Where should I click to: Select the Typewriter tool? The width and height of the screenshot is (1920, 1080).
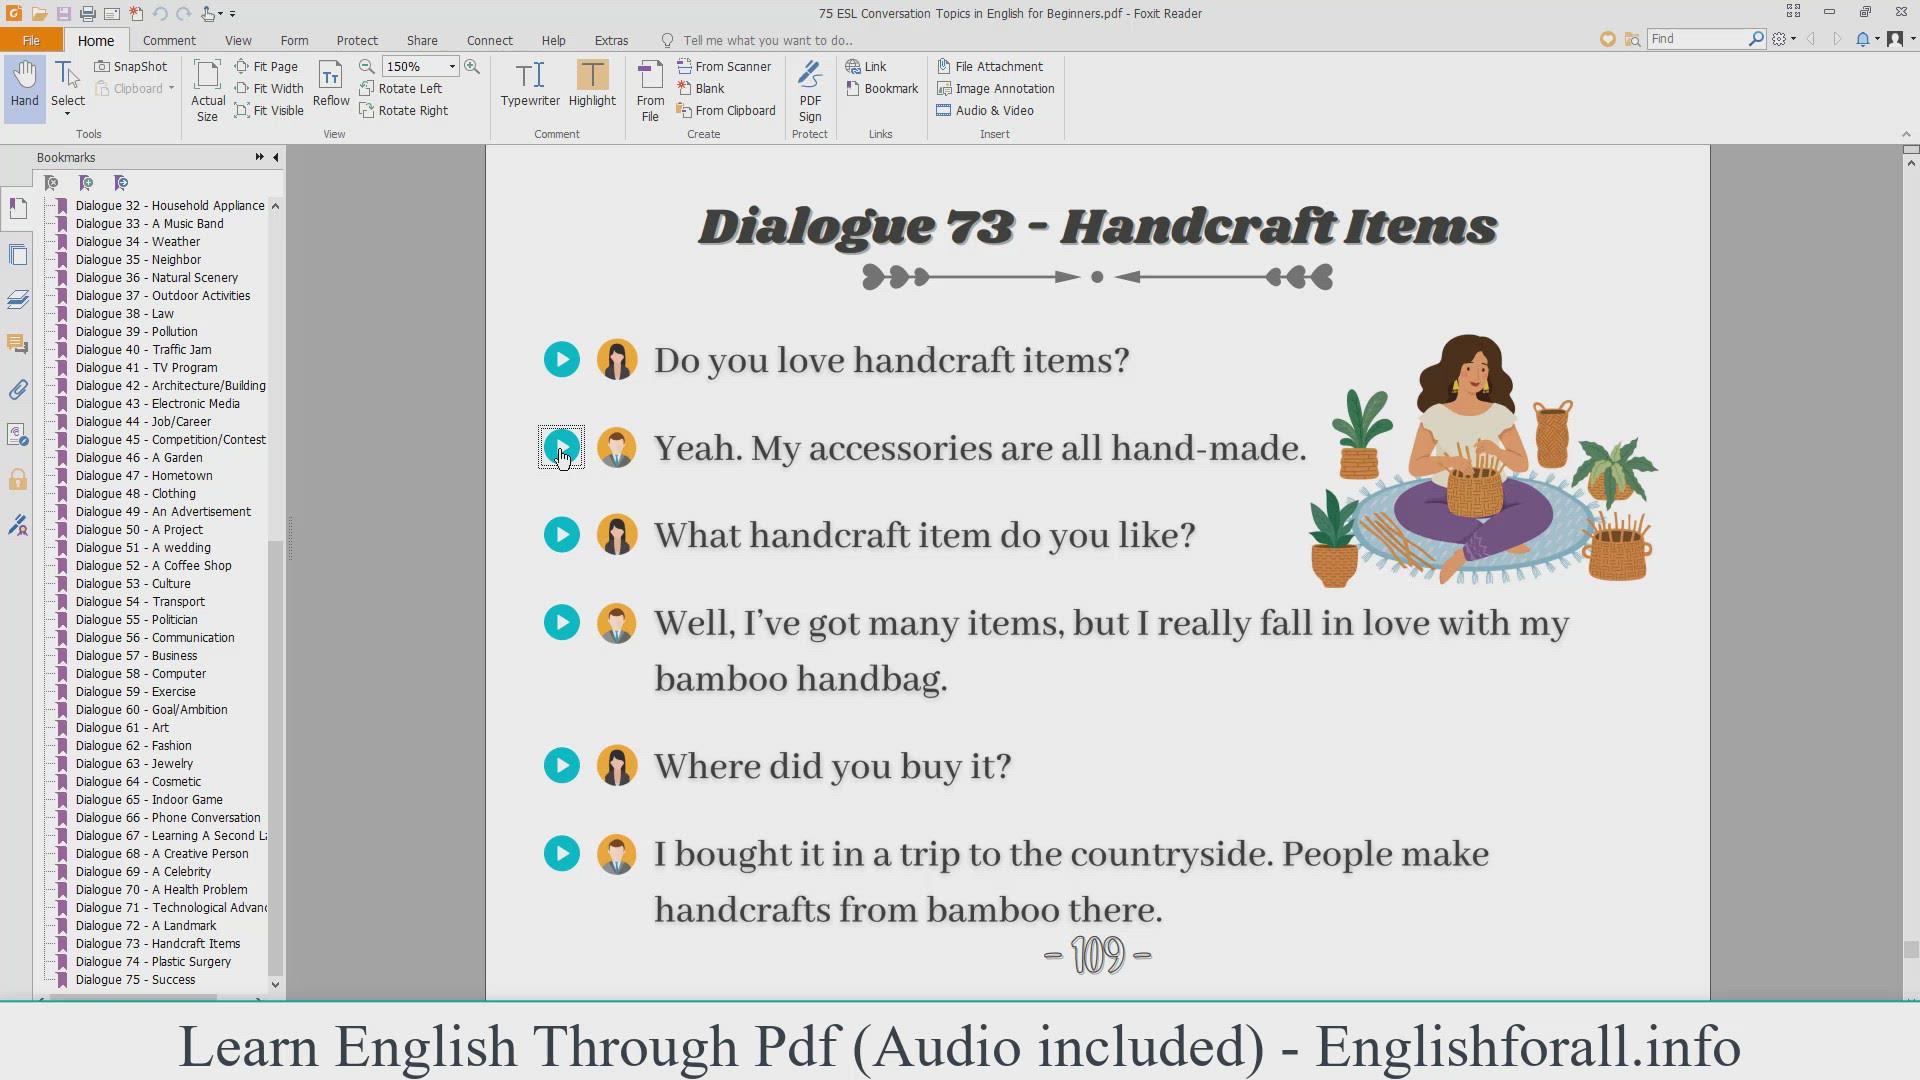[530, 84]
